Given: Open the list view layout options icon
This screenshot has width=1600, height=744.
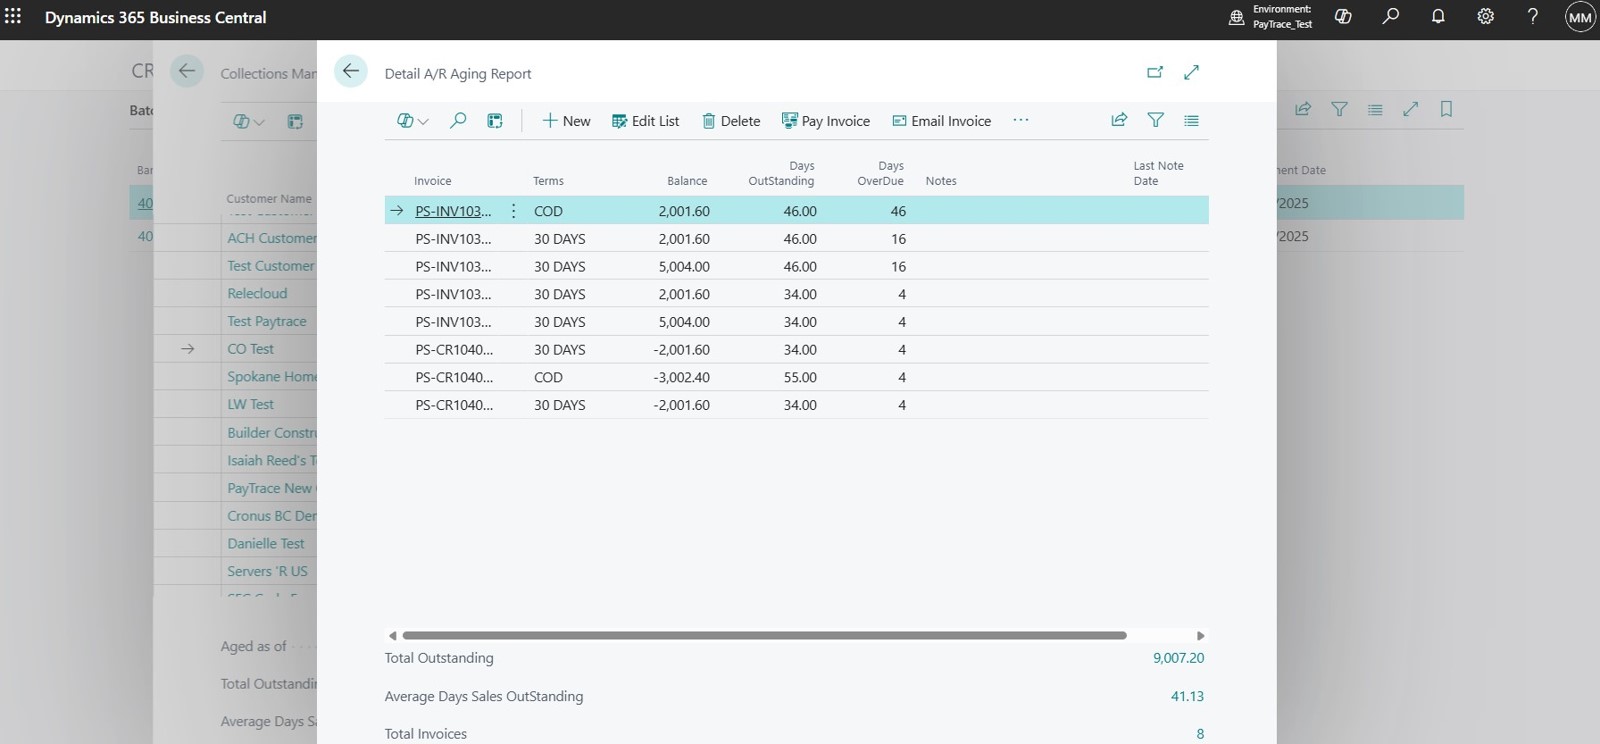Looking at the screenshot, I should [x=1191, y=120].
